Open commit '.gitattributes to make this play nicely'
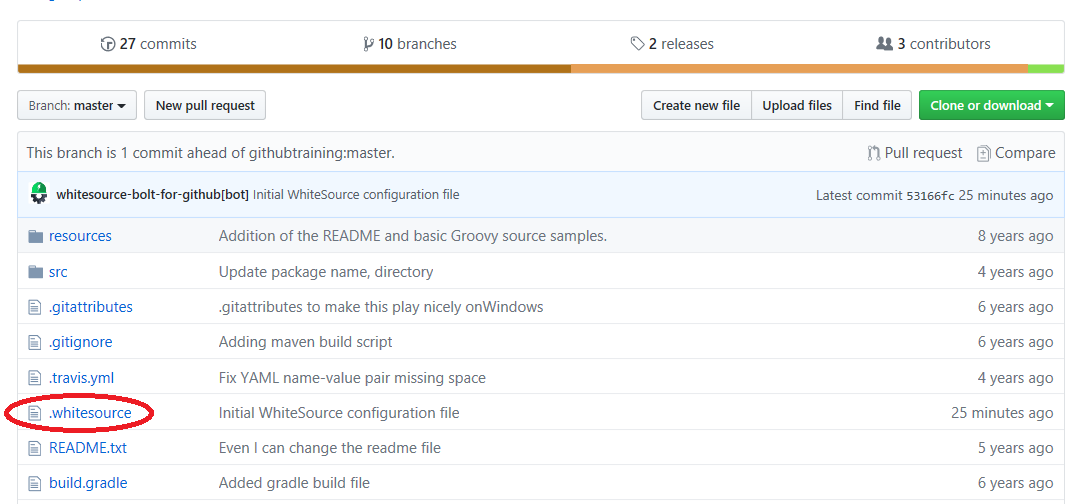The height and width of the screenshot is (504, 1073). (x=381, y=307)
